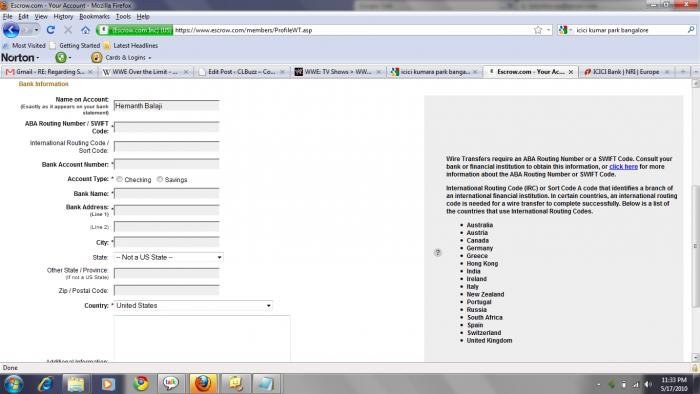Bookmark this page with the star icon

538,30
